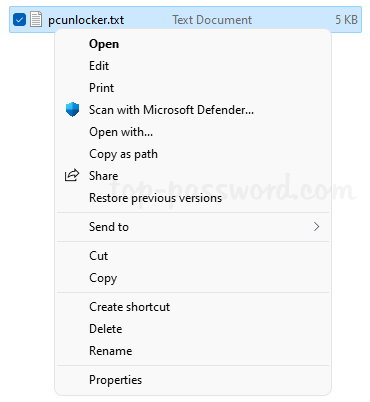
Task: Expand the Send to submenu arrow
Action: [x=316, y=227]
